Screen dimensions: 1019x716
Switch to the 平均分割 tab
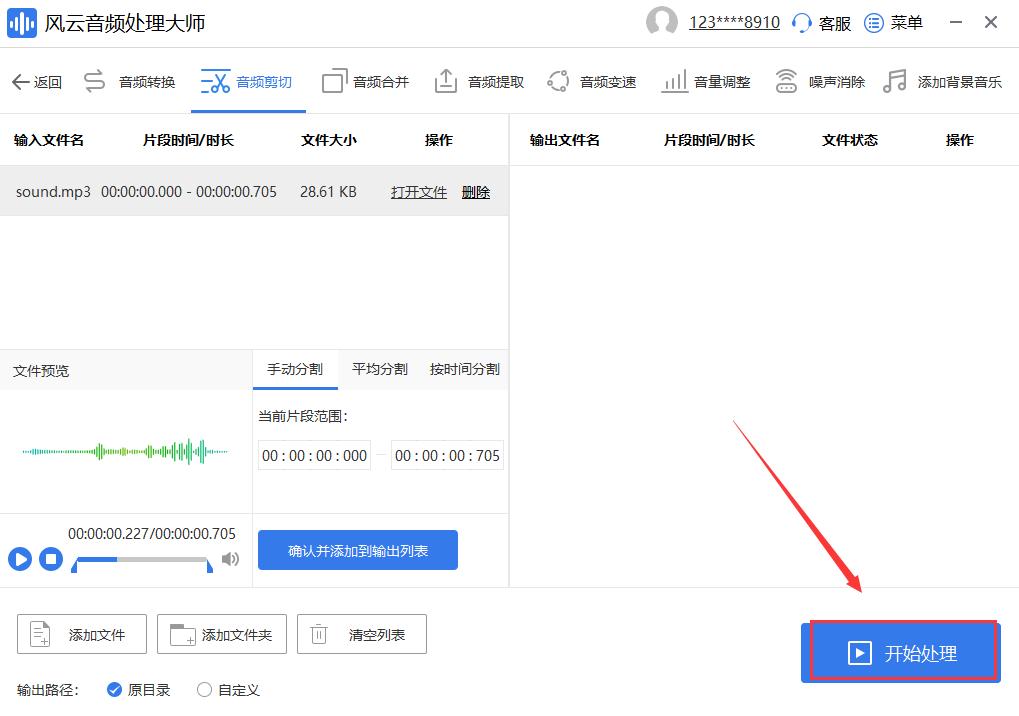[x=379, y=369]
